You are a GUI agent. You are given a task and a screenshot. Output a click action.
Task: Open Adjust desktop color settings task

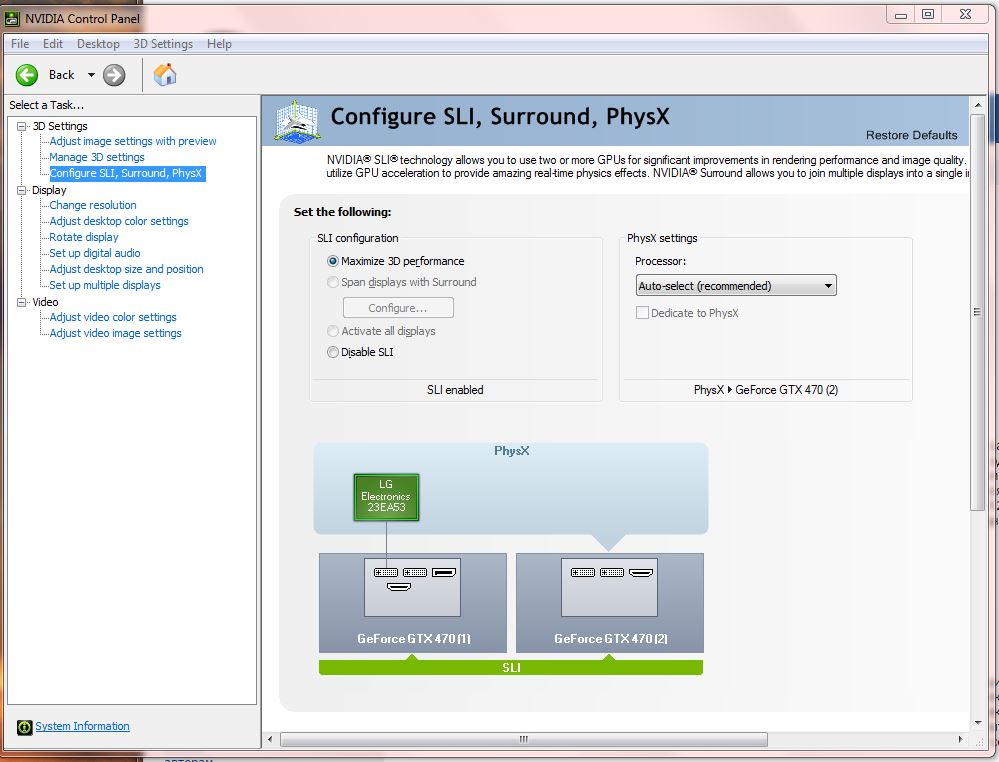tap(119, 221)
